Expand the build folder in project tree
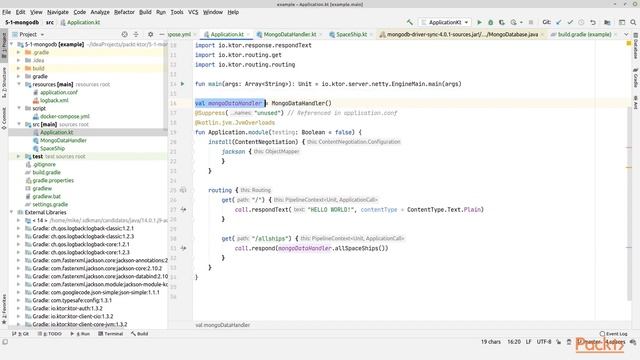Image resolution: width=640 pixels, height=360 pixels. click(x=18, y=68)
